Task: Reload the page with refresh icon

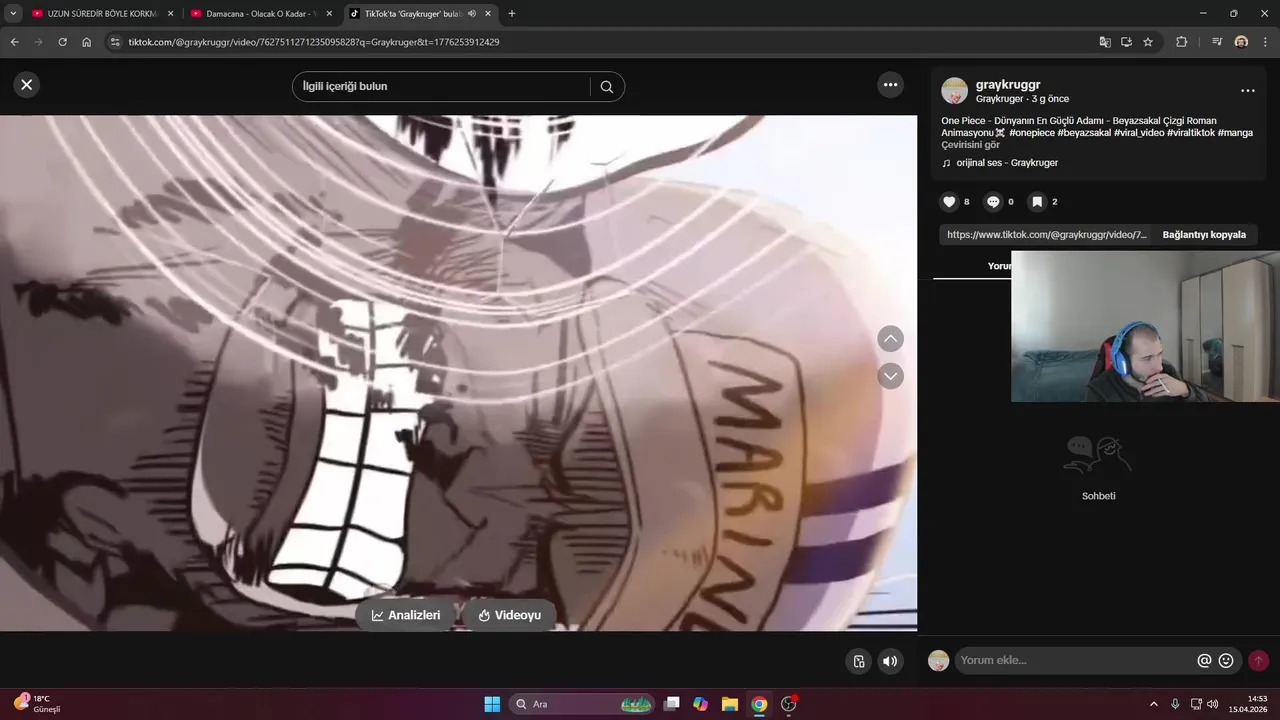Action: [x=62, y=42]
